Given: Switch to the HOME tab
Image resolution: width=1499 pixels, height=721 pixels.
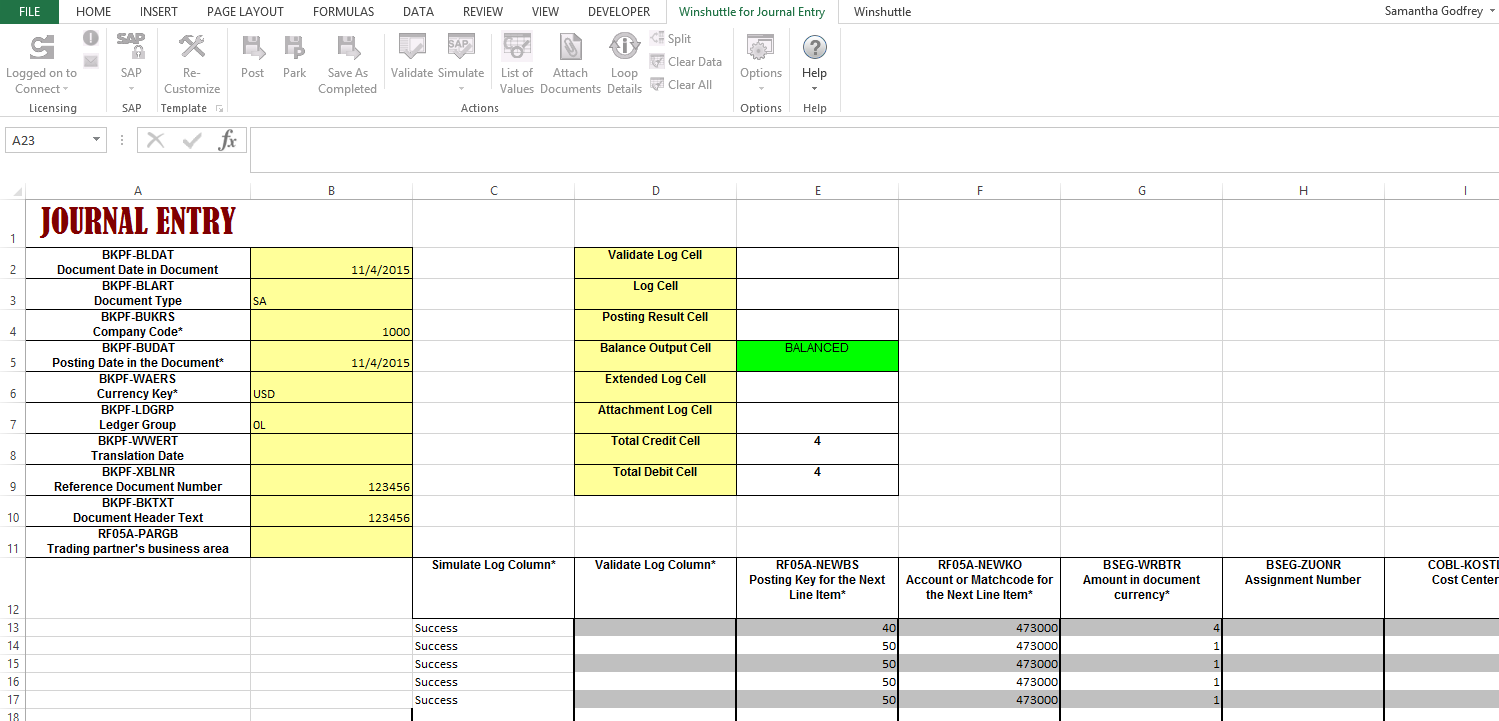Looking at the screenshot, I should (94, 12).
